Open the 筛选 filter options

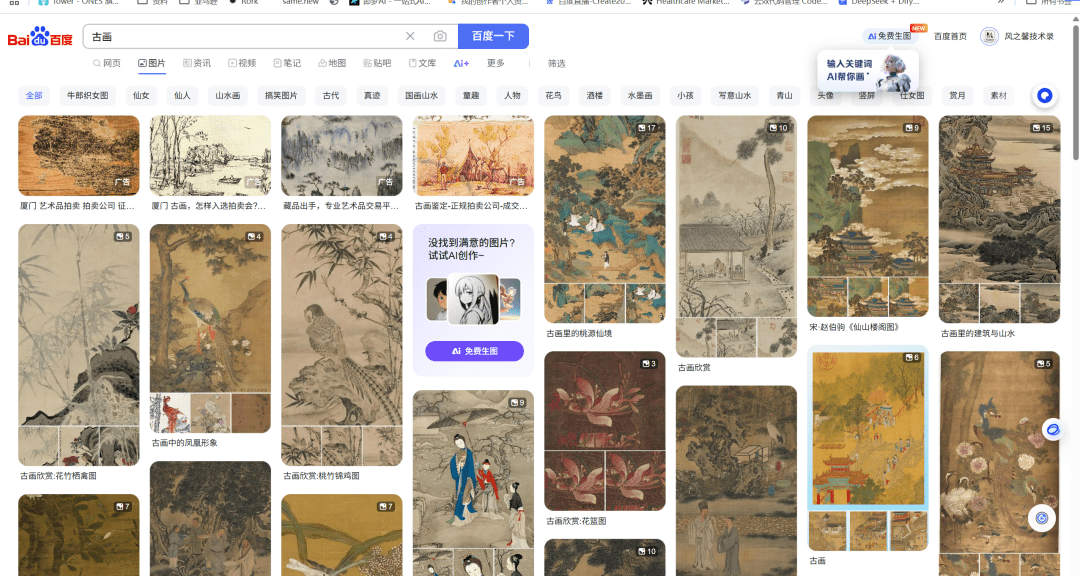tap(557, 63)
